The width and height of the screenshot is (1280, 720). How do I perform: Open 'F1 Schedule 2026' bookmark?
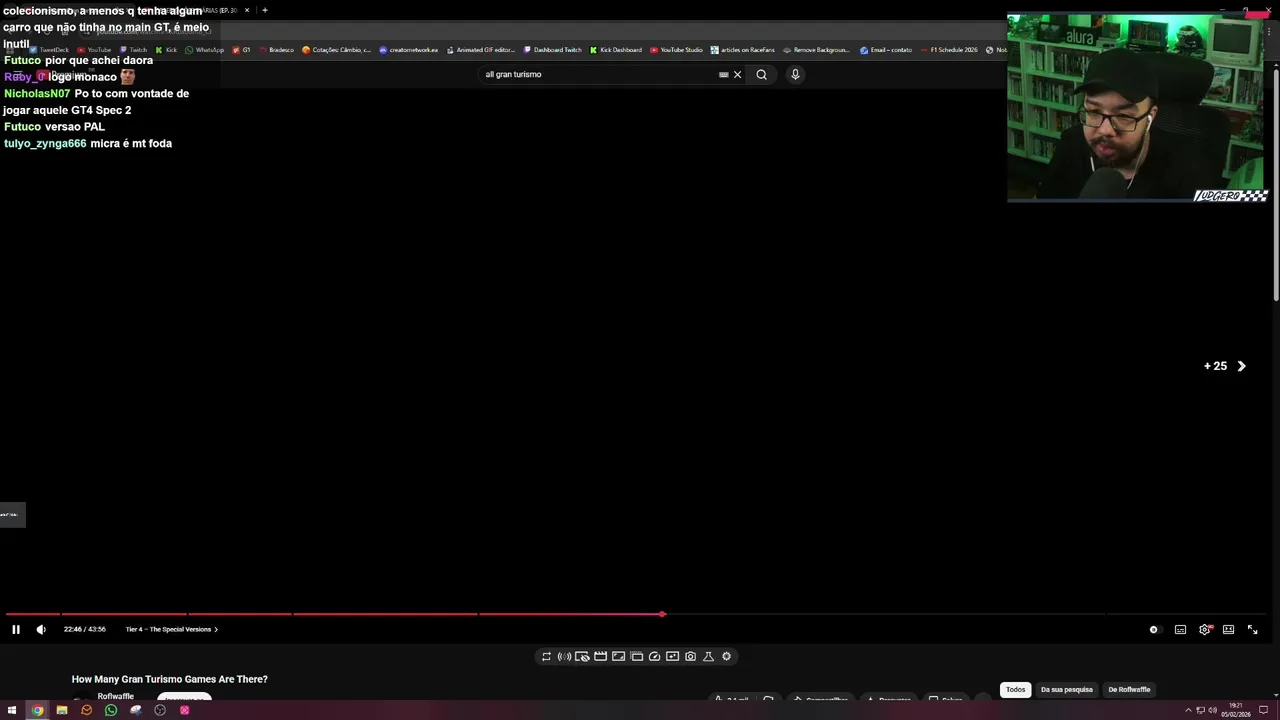tap(948, 50)
